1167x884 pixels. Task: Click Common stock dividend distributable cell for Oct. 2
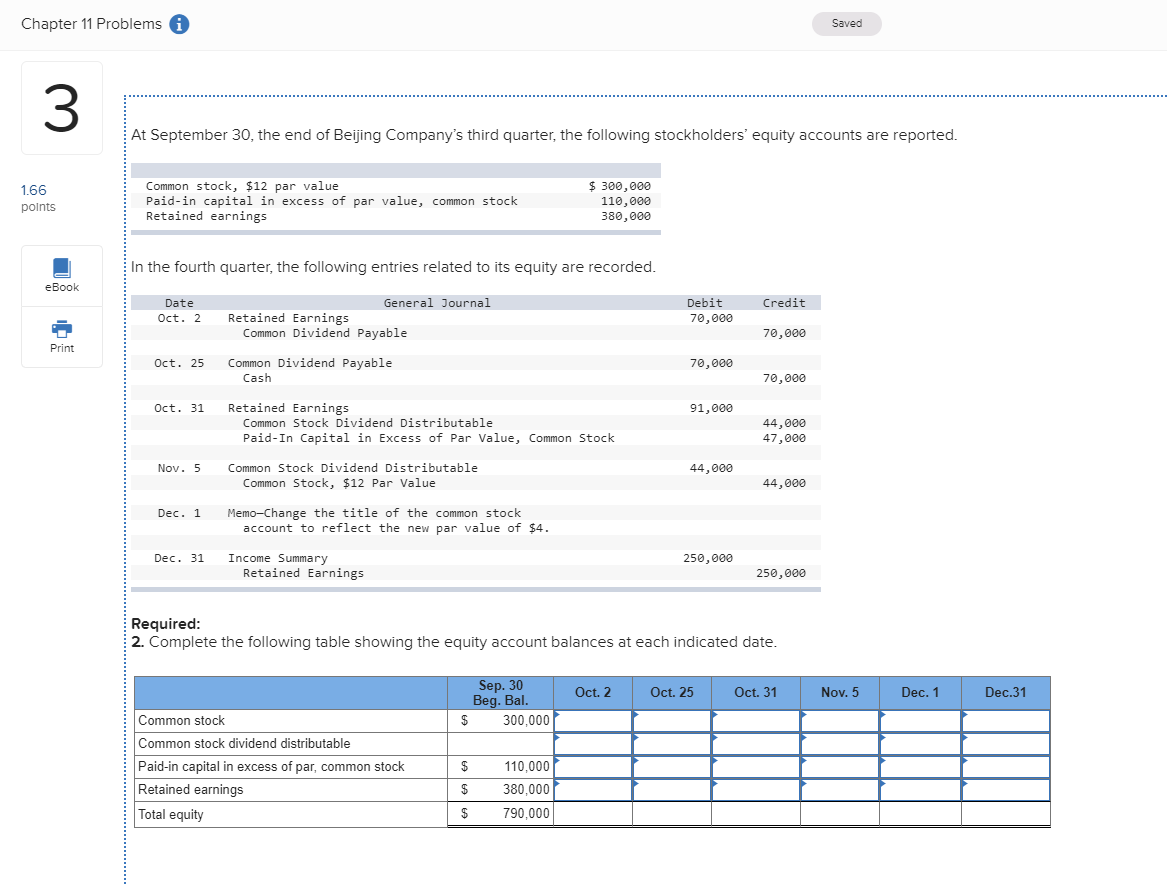pos(593,744)
